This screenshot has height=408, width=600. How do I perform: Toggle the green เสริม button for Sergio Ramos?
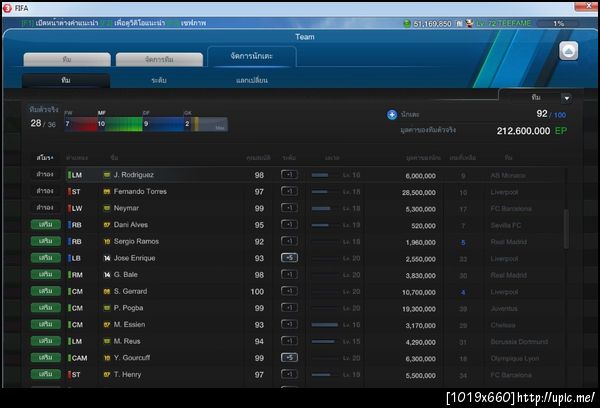click(46, 241)
